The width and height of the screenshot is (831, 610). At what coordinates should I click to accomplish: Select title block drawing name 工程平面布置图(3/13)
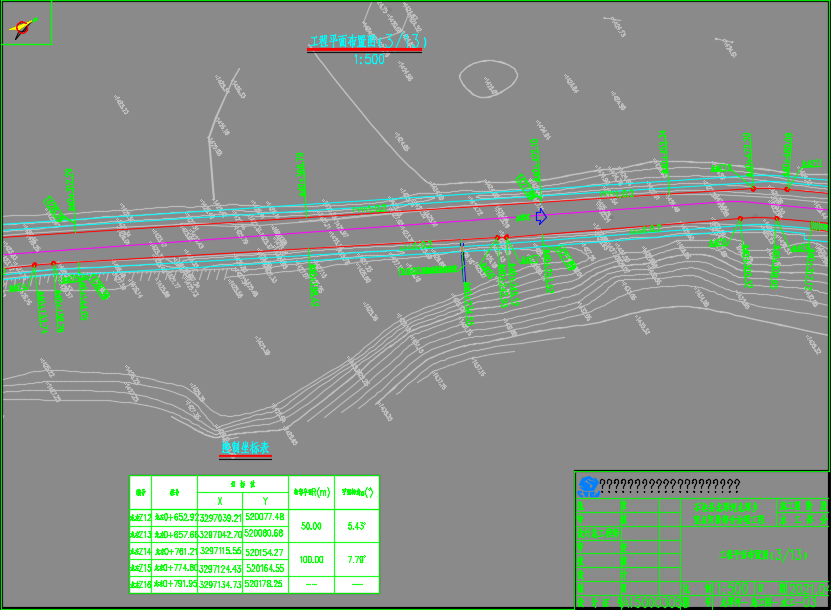coord(763,555)
